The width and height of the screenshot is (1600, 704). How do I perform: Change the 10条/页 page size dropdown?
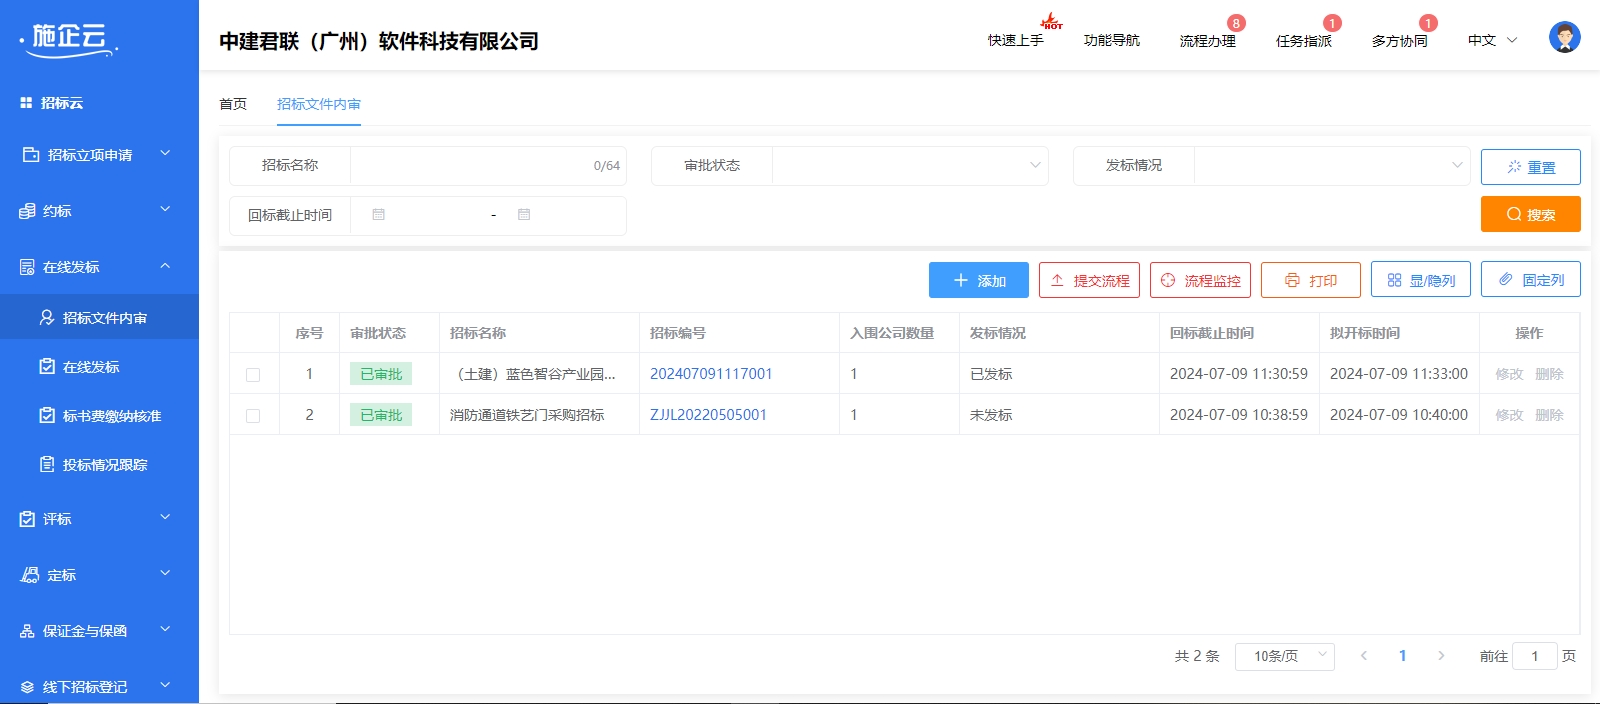pos(1284,656)
